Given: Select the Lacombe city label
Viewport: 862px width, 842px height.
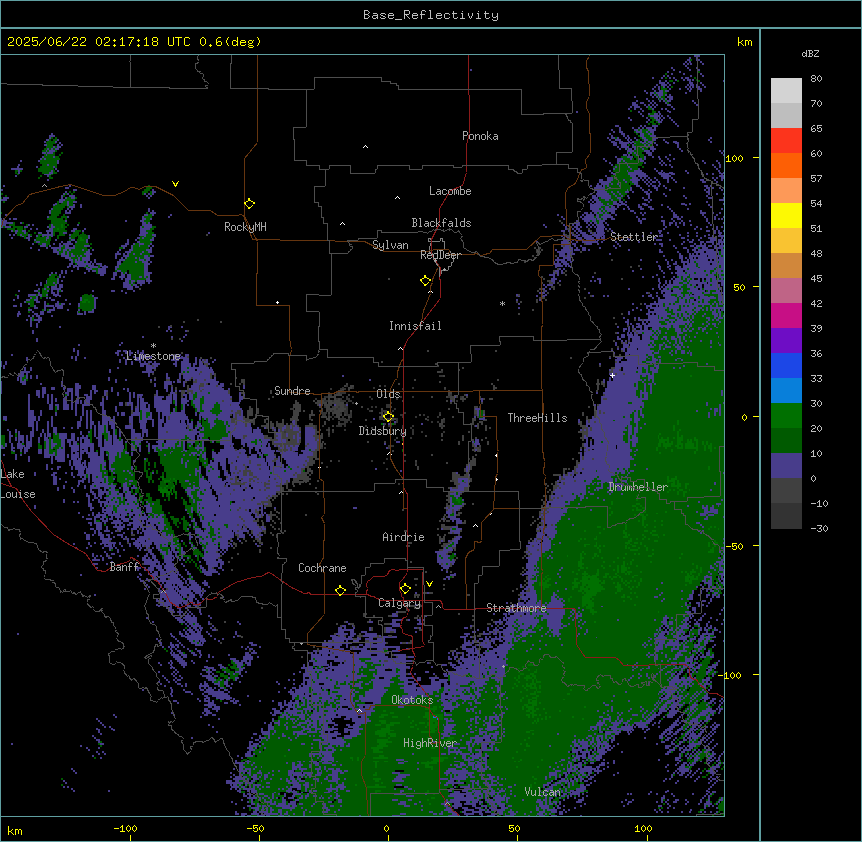Looking at the screenshot, I should pyautogui.click(x=450, y=191).
